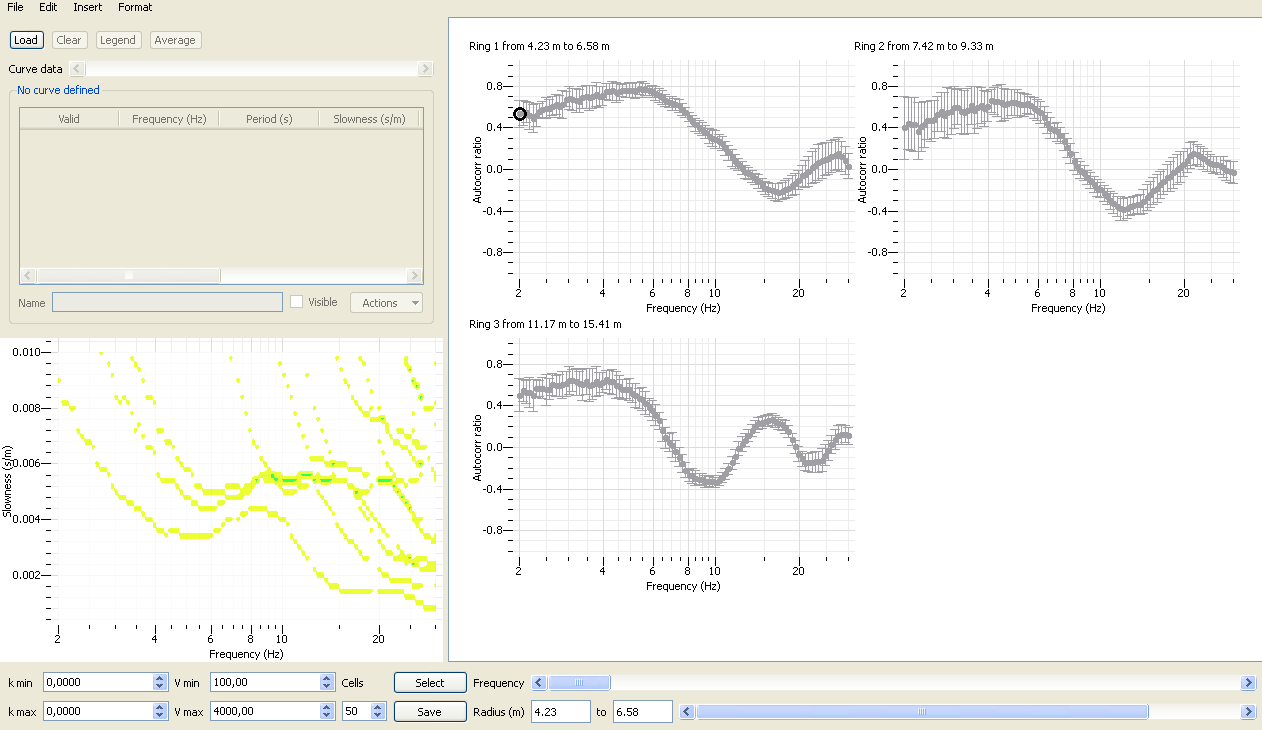Click Radius scrollbar right arrow
Image resolution: width=1262 pixels, height=730 pixels.
coord(1248,712)
